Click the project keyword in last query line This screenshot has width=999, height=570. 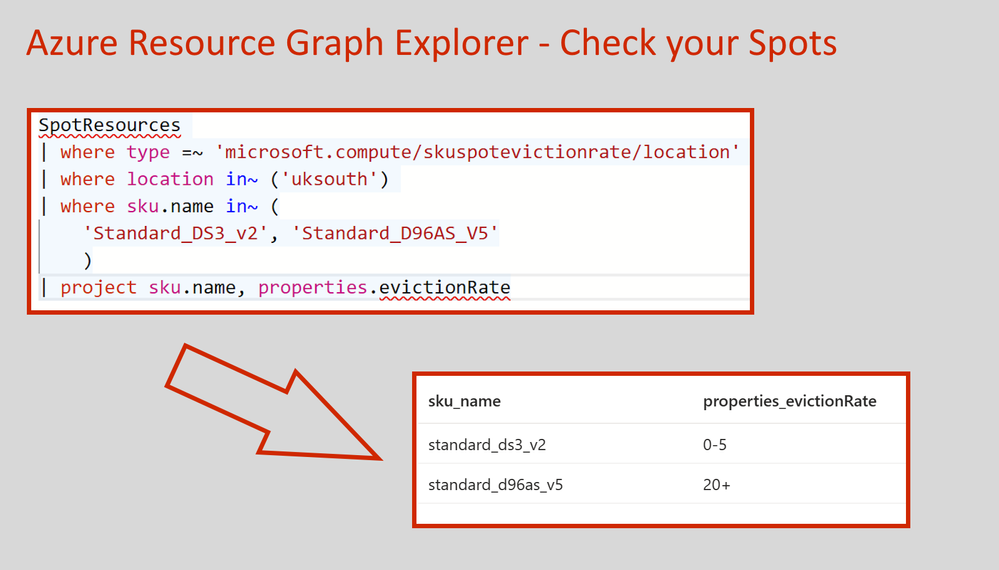pyautogui.click(x=98, y=288)
